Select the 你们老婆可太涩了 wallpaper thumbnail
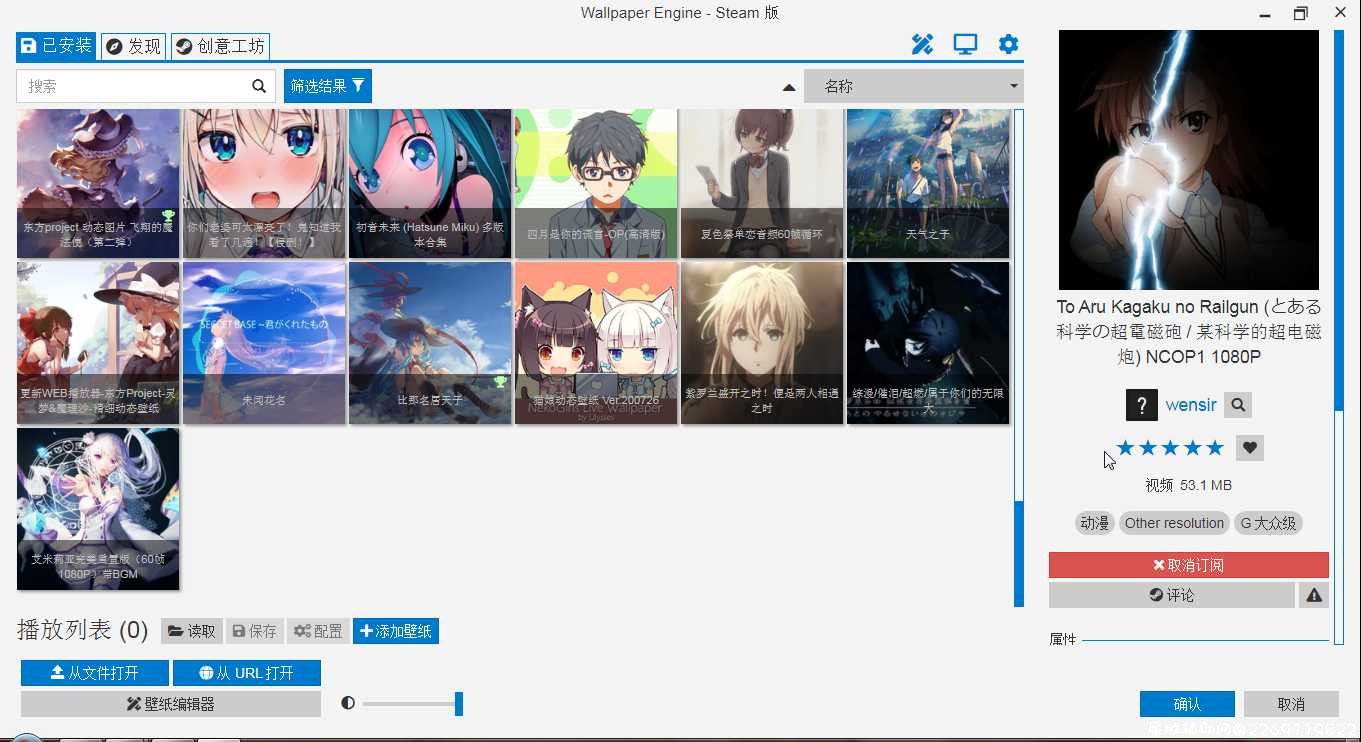This screenshot has height=742, width=1361. coord(264,183)
